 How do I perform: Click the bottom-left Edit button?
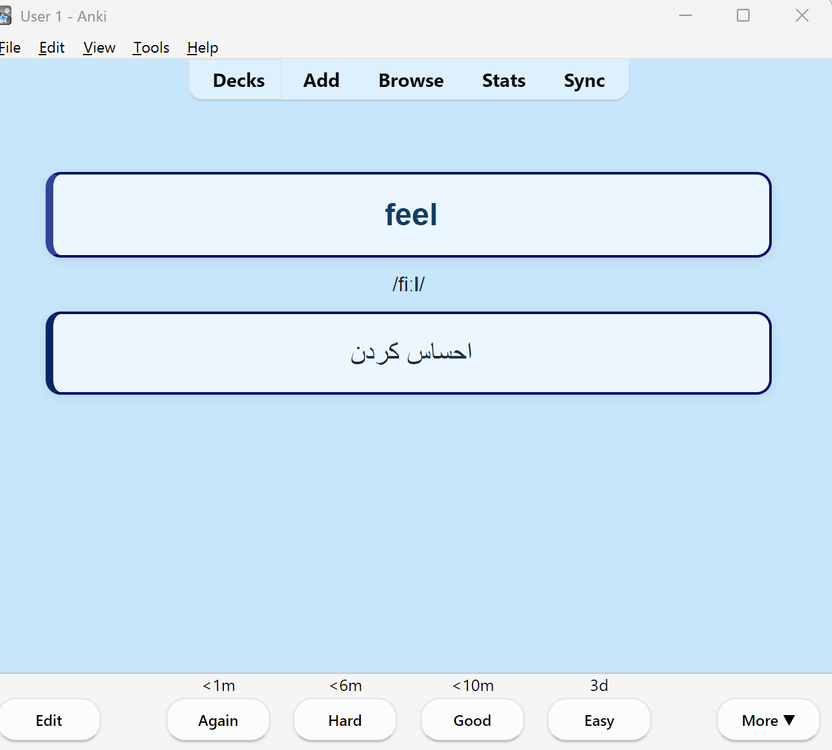pyautogui.click(x=49, y=720)
